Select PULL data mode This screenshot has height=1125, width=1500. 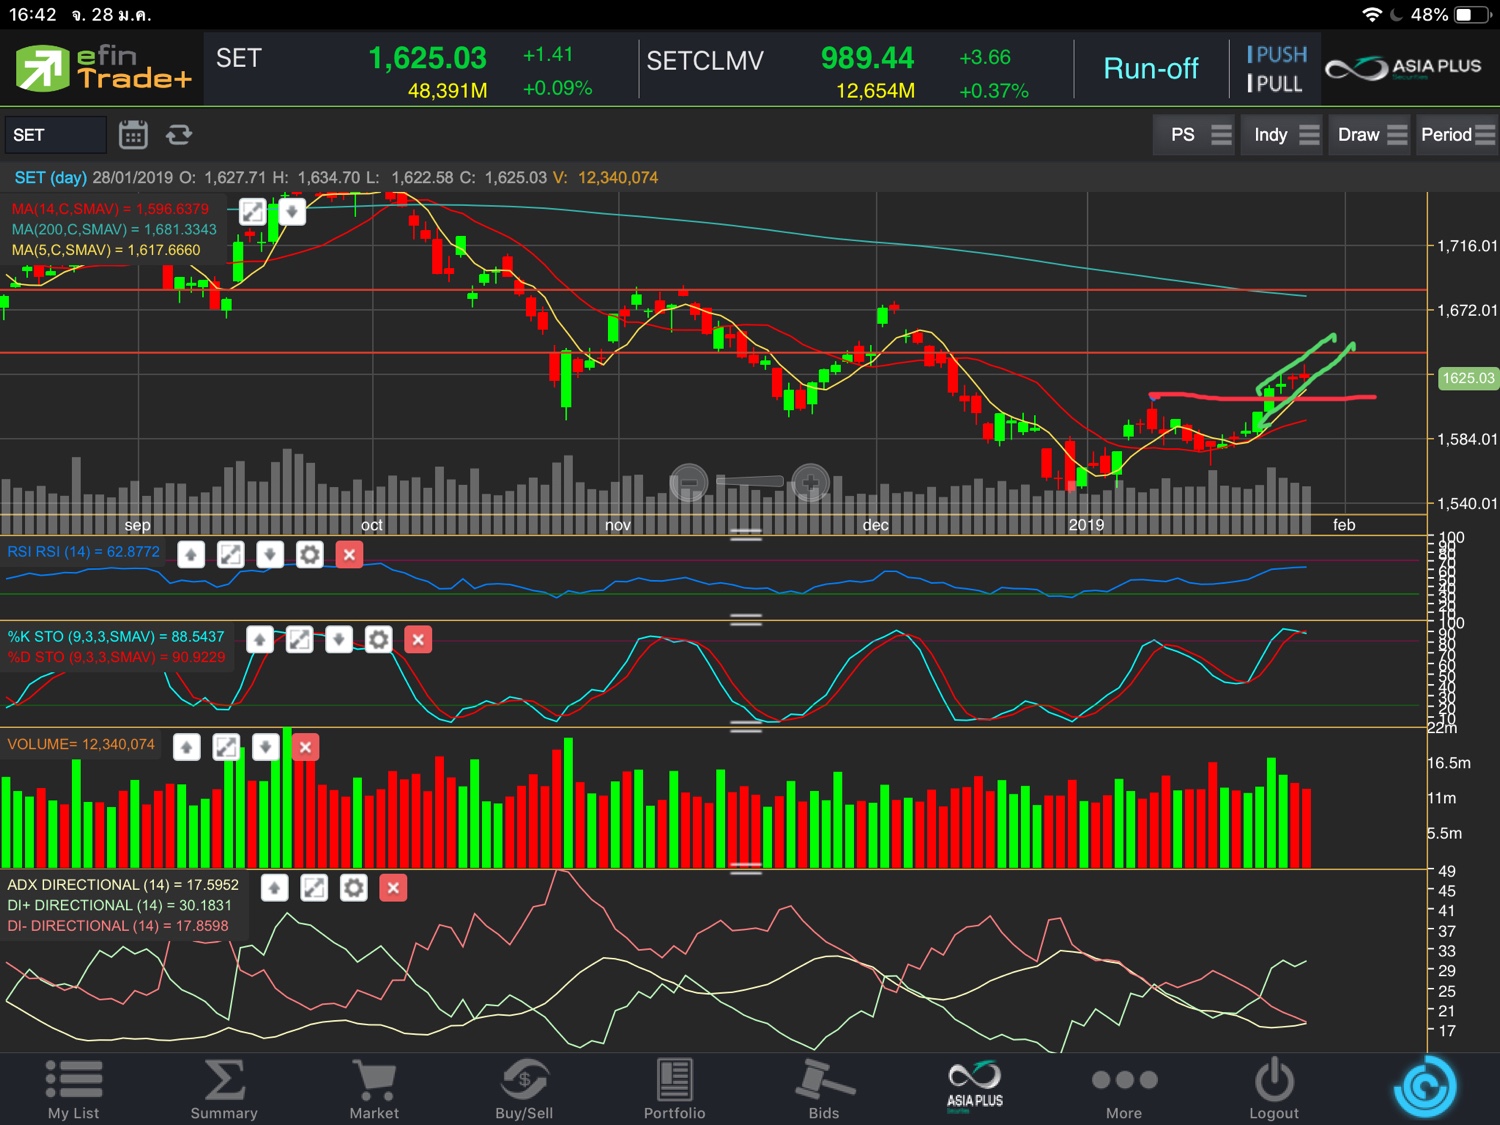coord(1275,84)
